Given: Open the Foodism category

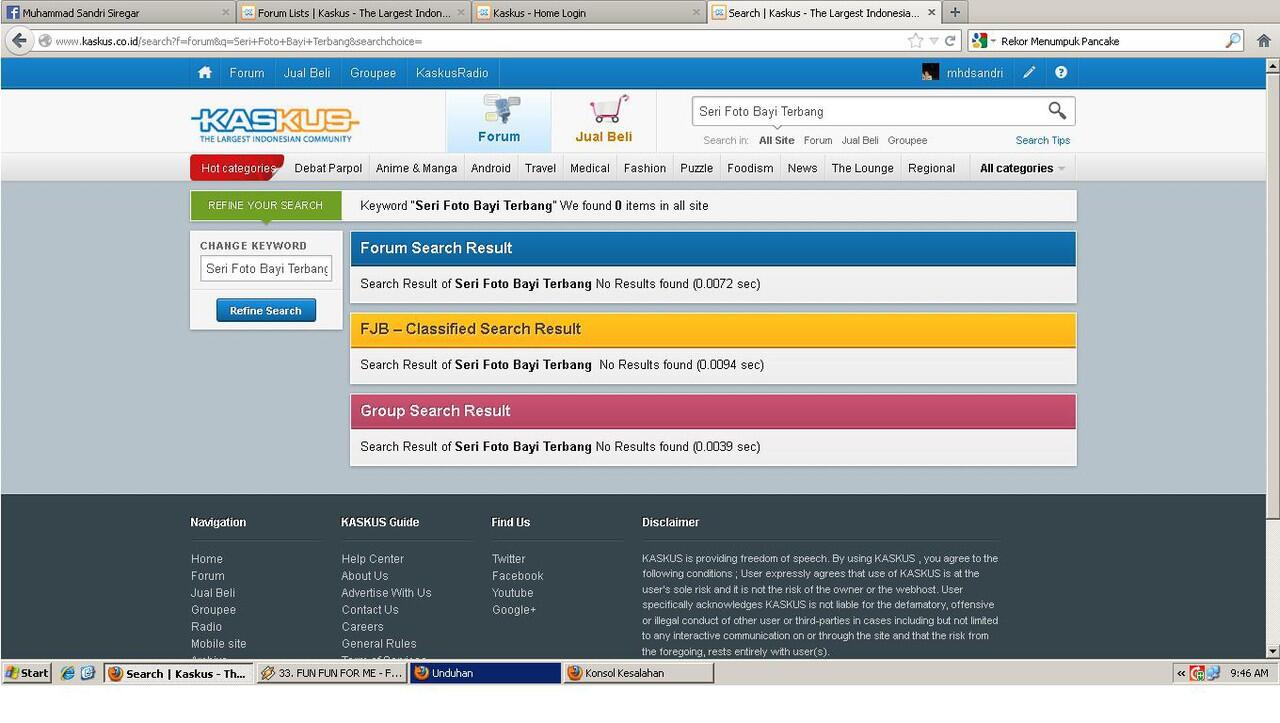Looking at the screenshot, I should 750,168.
